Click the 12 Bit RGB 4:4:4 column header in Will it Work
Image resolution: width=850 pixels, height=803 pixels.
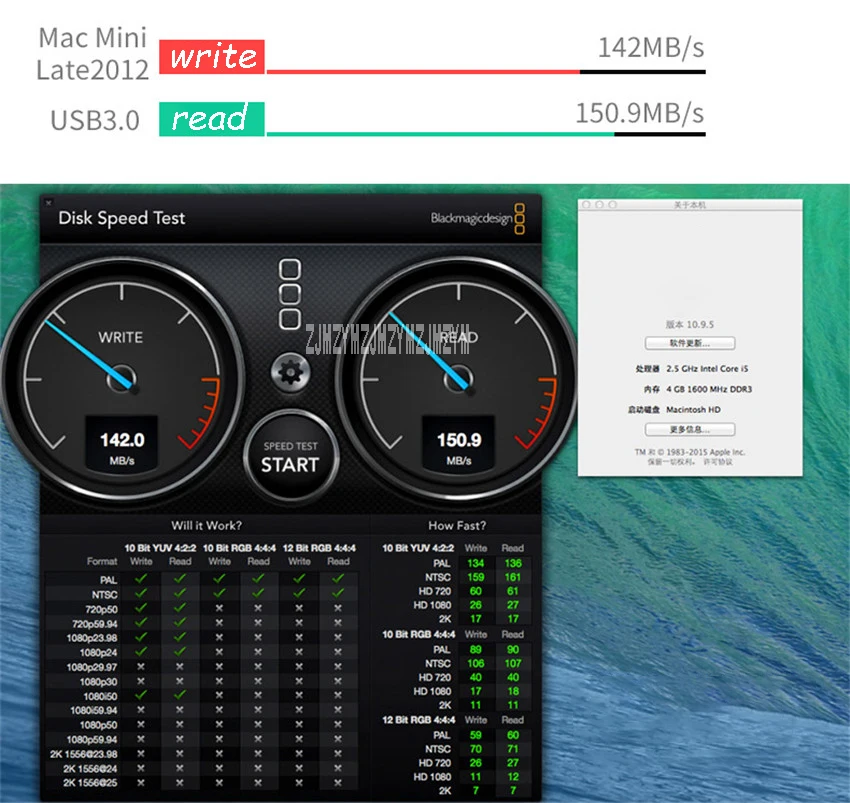(319, 548)
